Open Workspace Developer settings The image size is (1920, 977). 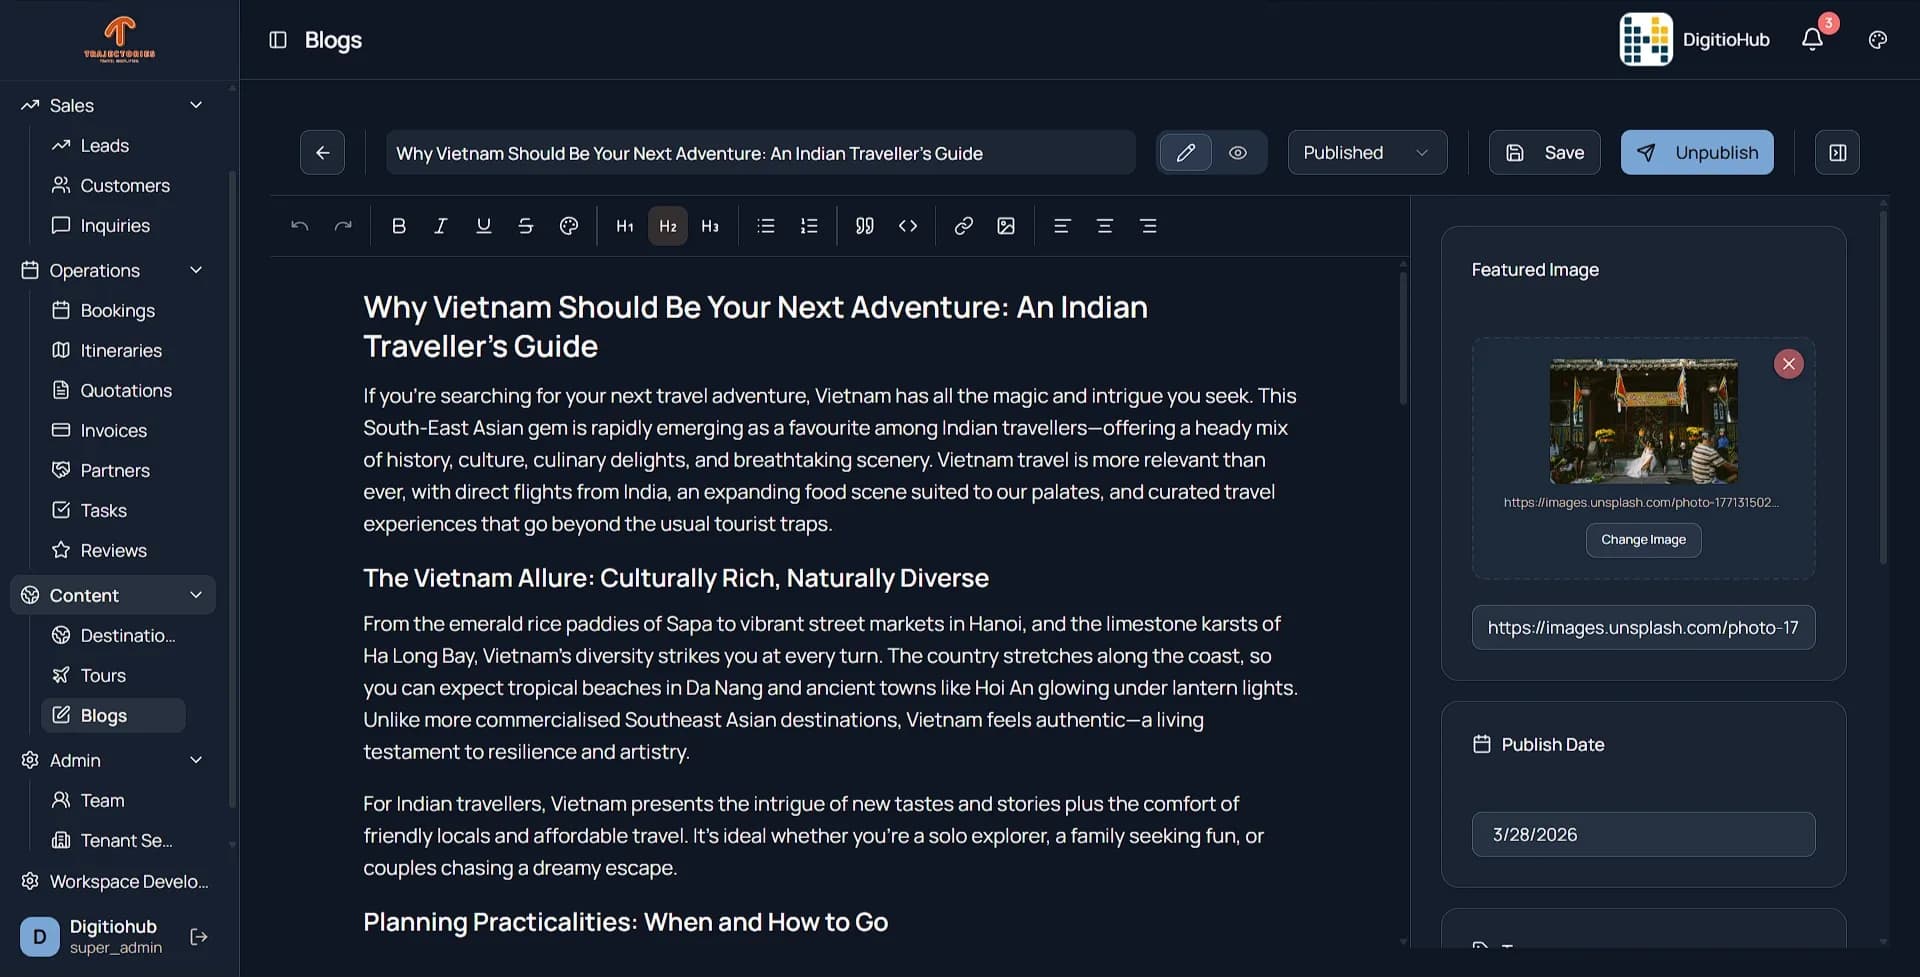tap(114, 881)
